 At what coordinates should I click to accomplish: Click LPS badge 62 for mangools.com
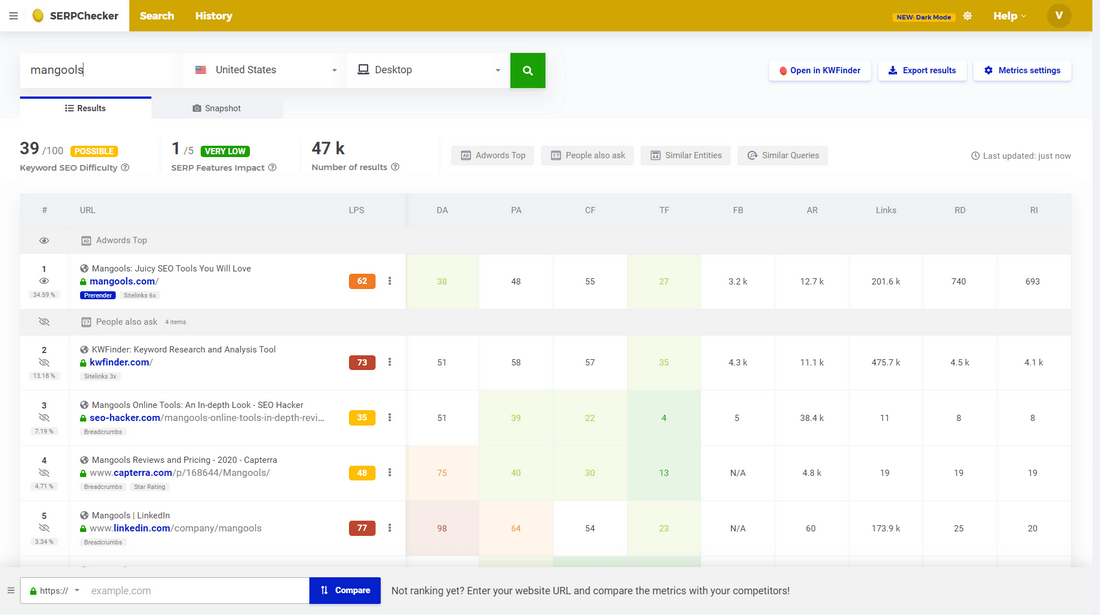pyautogui.click(x=362, y=281)
